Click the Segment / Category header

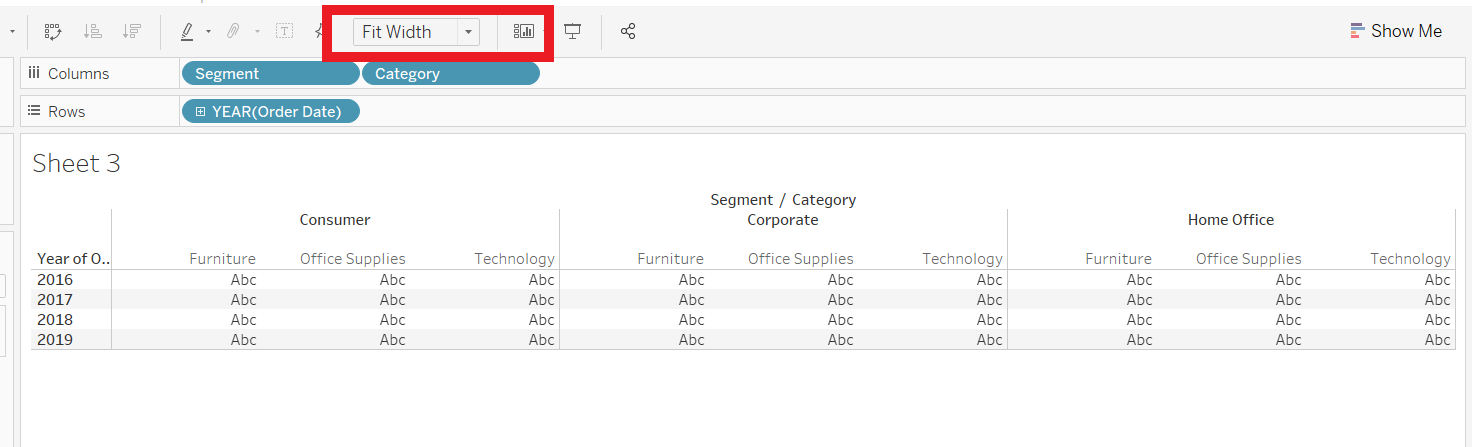pos(783,199)
